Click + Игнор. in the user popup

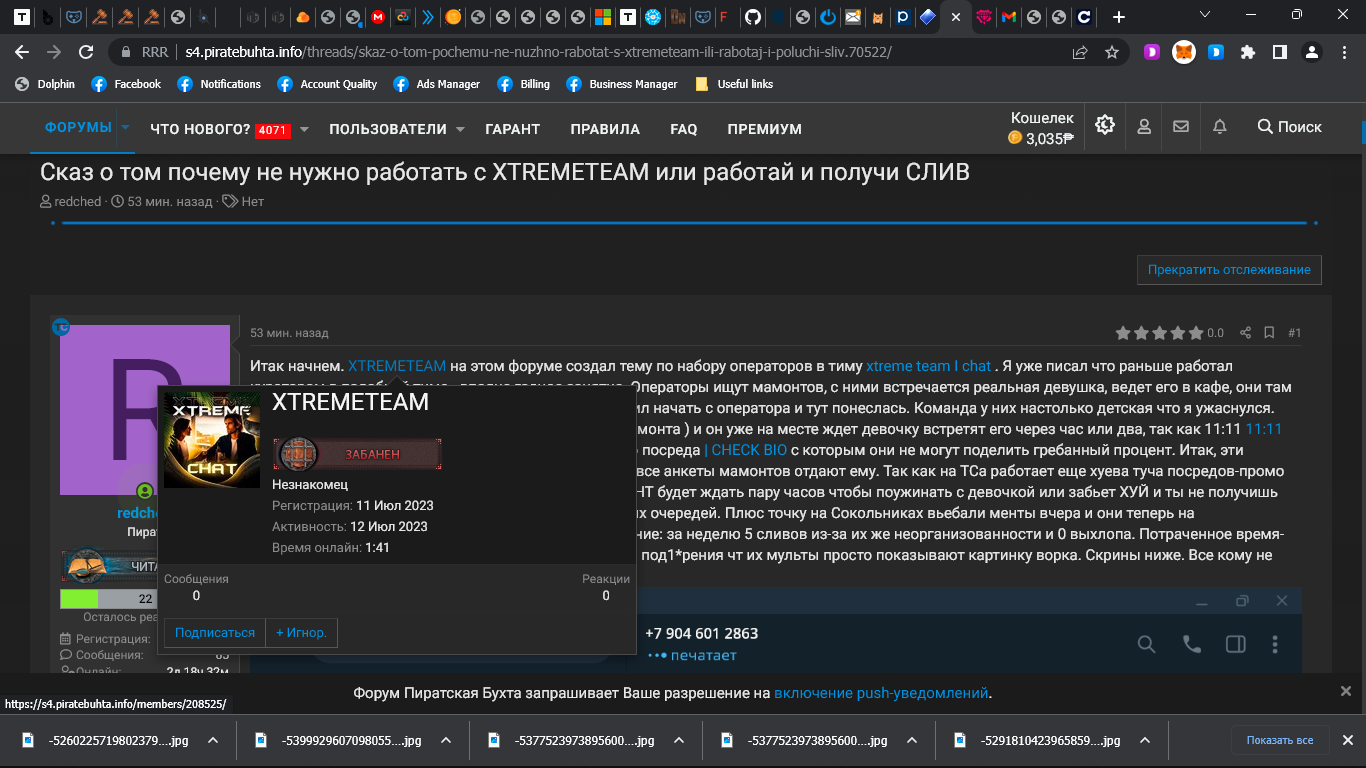301,632
